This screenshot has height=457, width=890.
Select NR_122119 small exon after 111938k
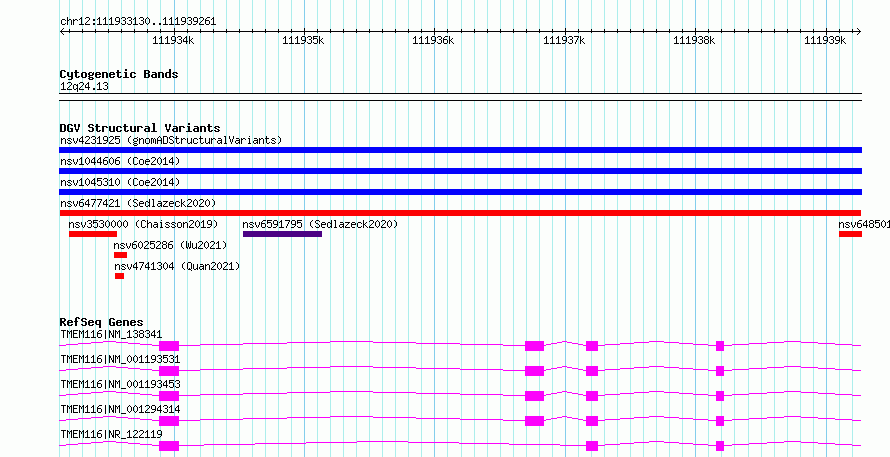point(720,446)
